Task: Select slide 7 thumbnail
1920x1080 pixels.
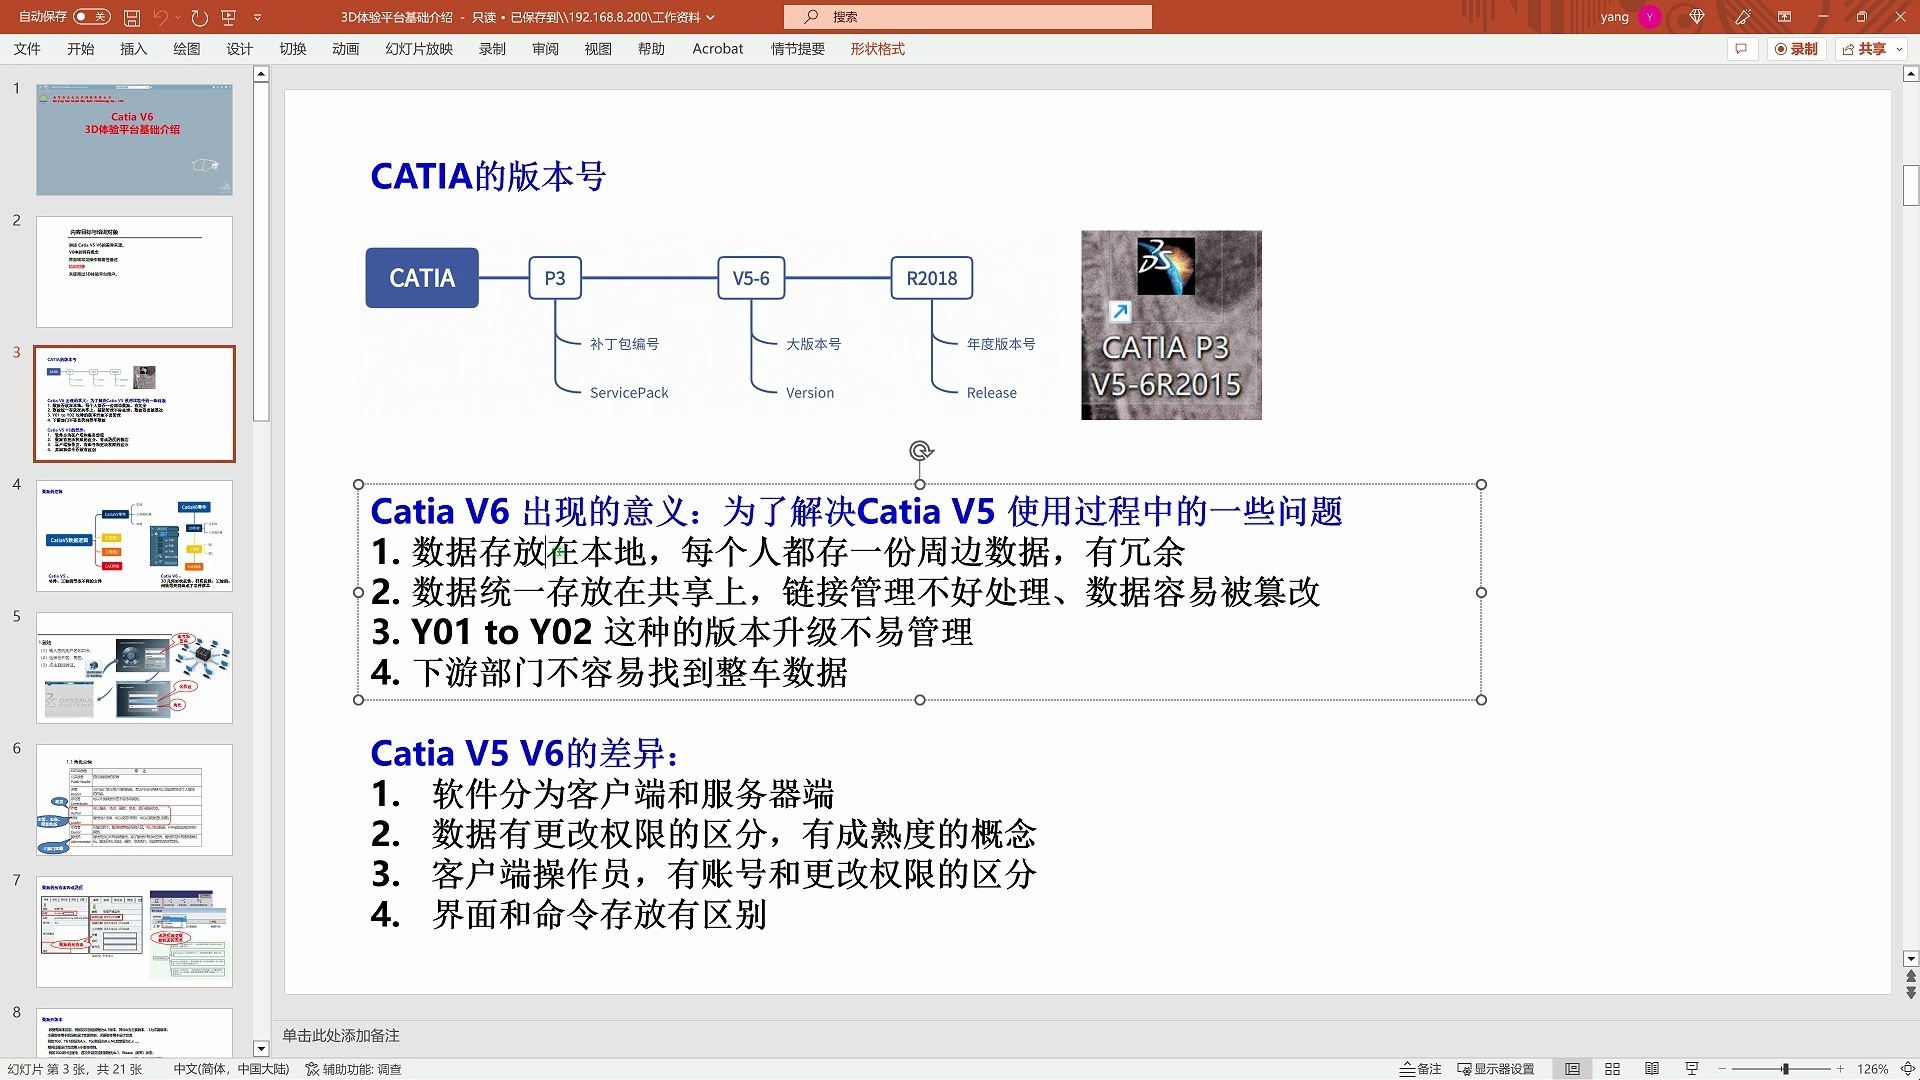Action: click(134, 931)
